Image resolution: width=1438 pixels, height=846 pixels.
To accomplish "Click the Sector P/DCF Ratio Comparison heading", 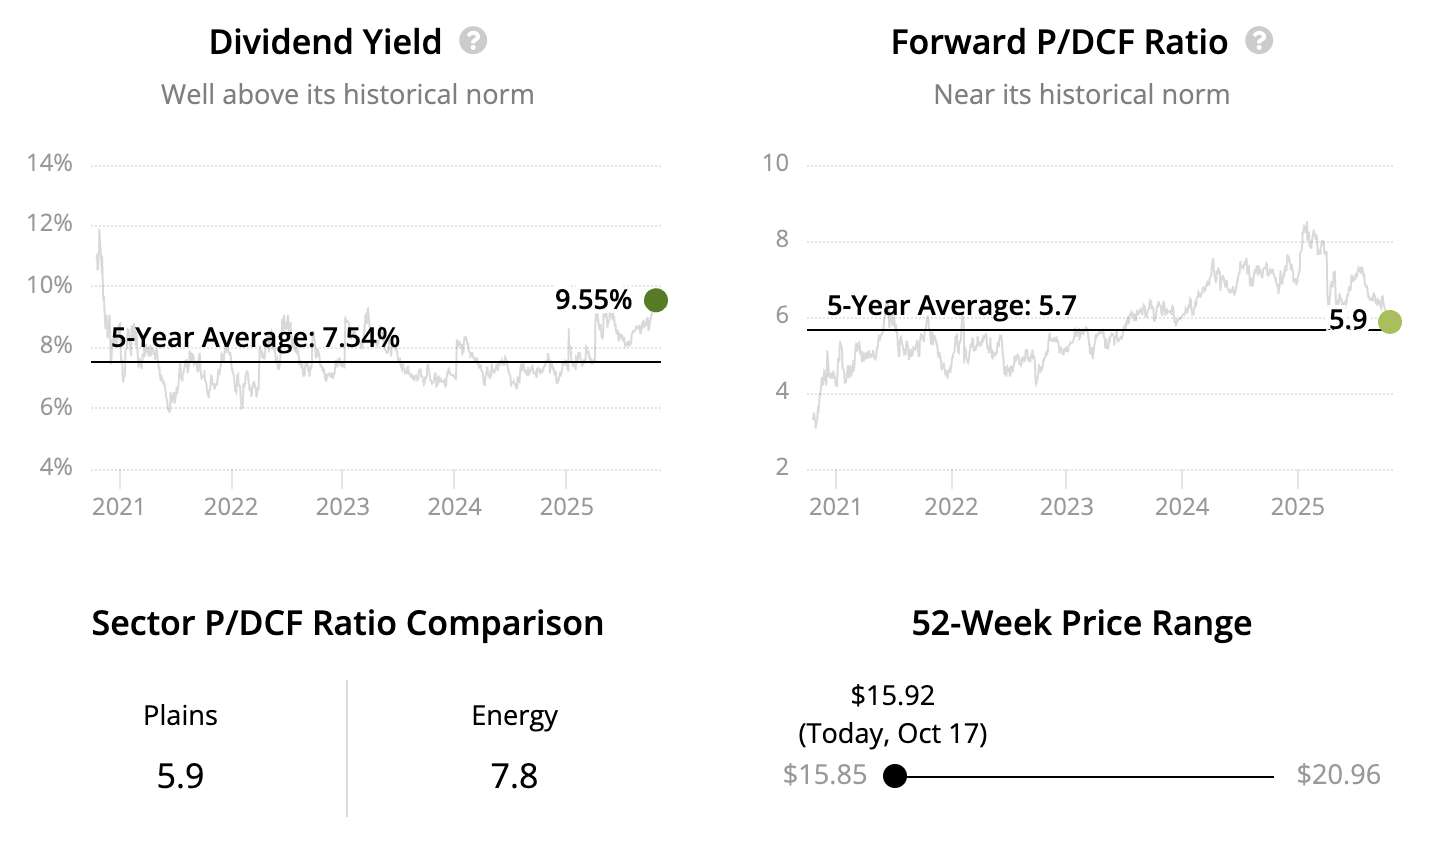I will [347, 623].
